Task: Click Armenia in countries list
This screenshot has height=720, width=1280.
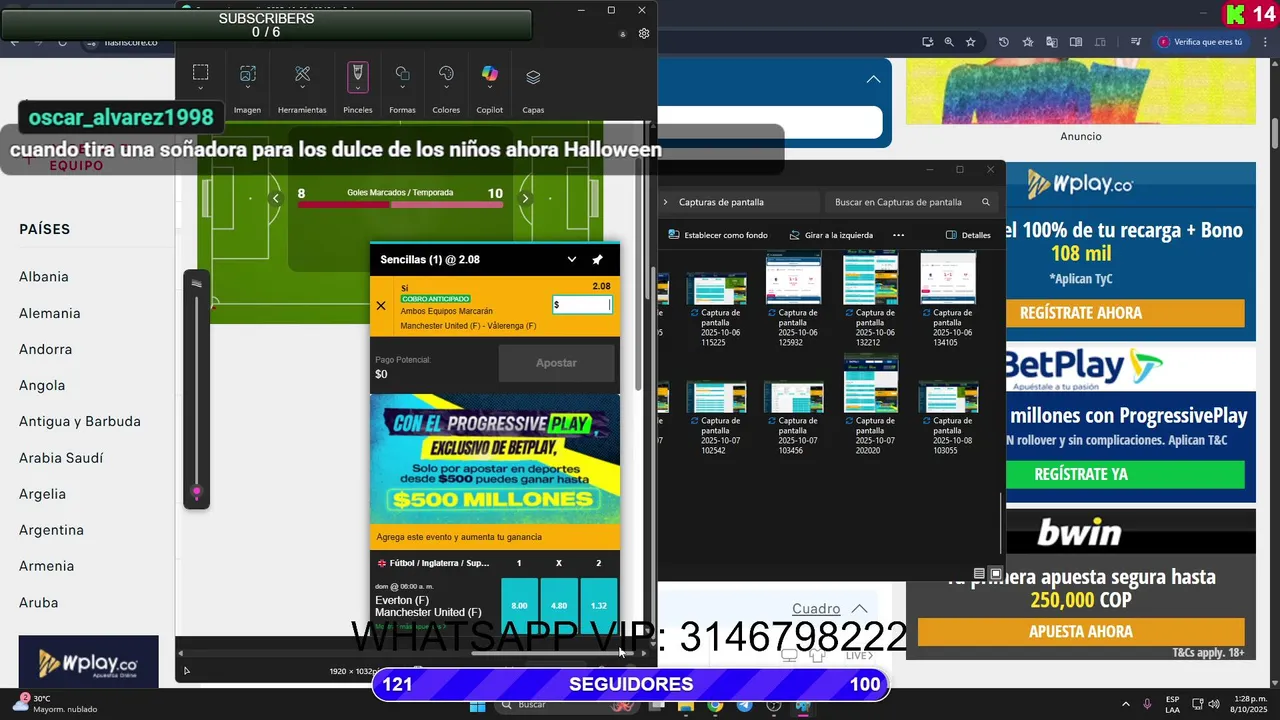Action: [x=47, y=566]
